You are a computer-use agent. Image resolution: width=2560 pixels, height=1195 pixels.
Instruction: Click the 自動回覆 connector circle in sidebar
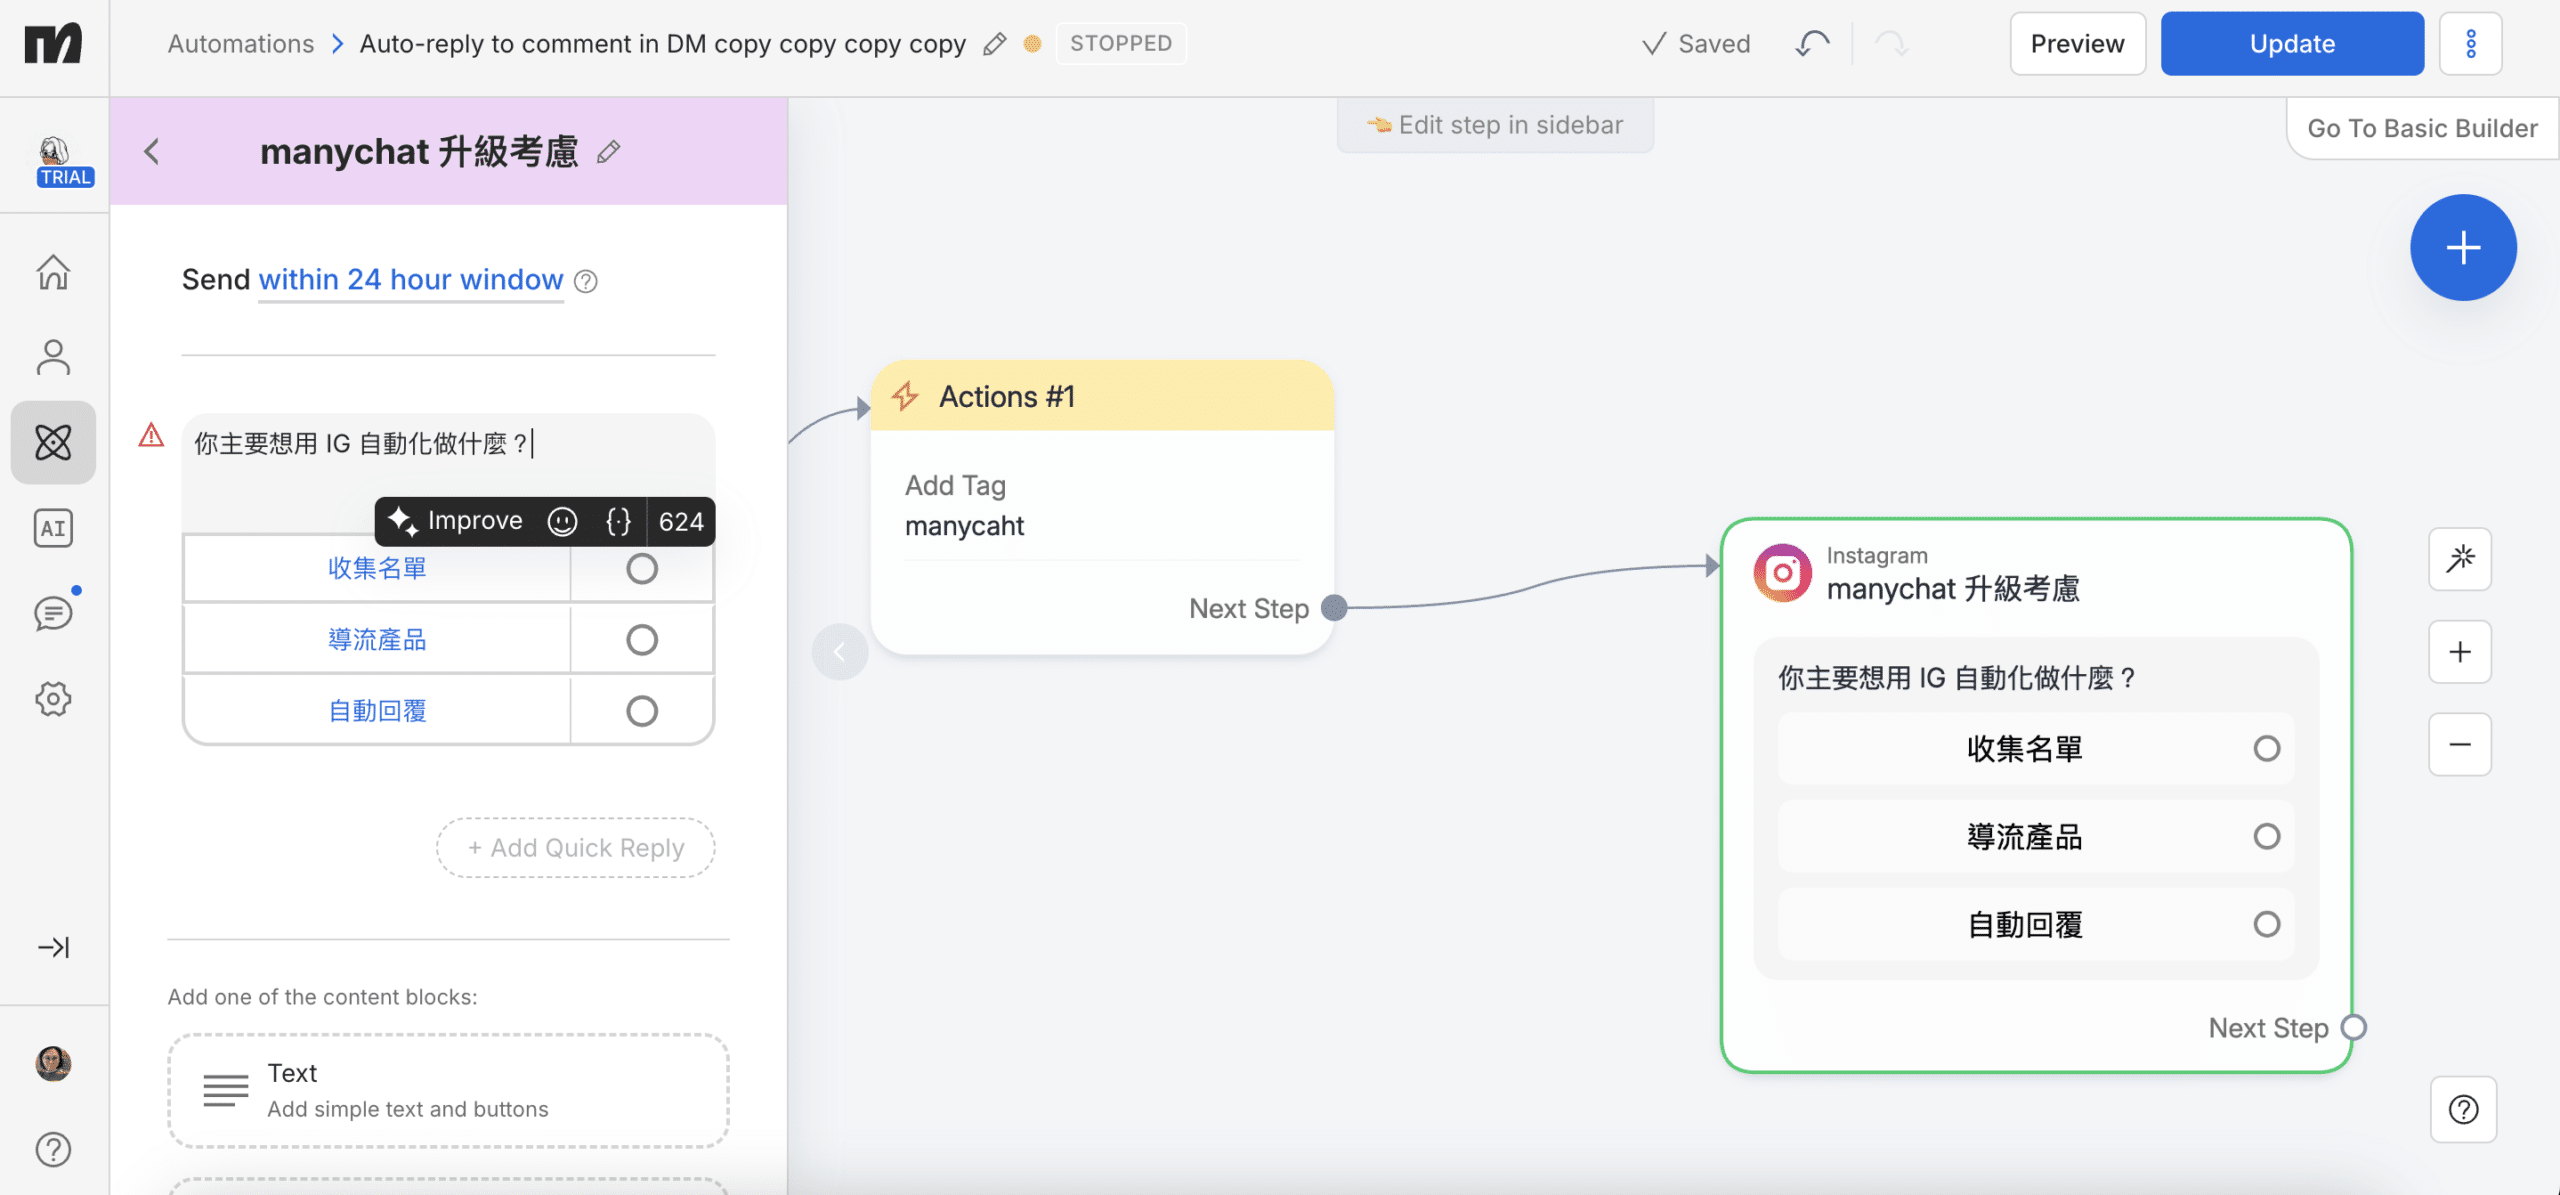point(642,711)
